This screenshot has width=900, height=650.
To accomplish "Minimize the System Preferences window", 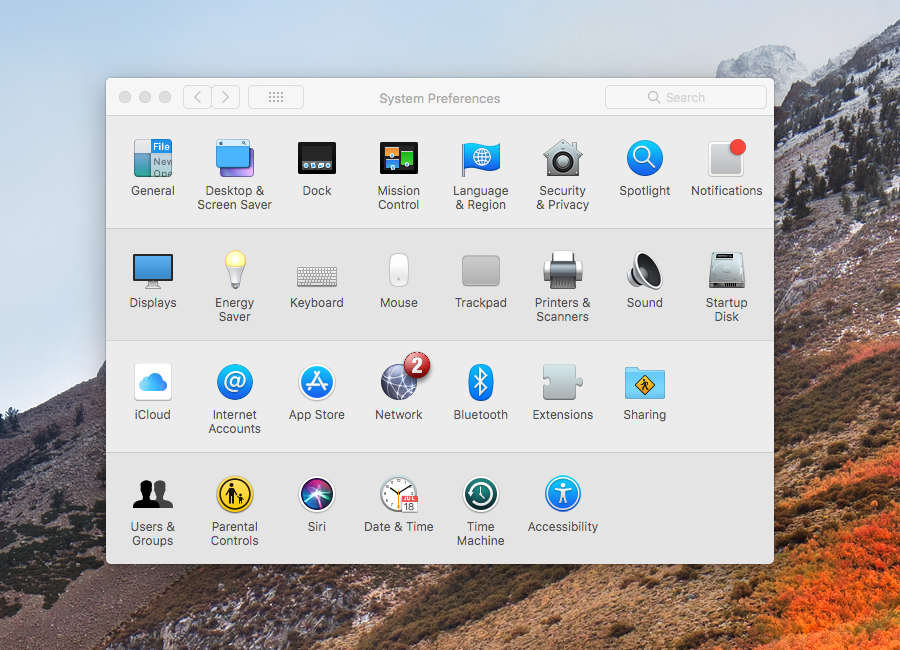I will [145, 97].
